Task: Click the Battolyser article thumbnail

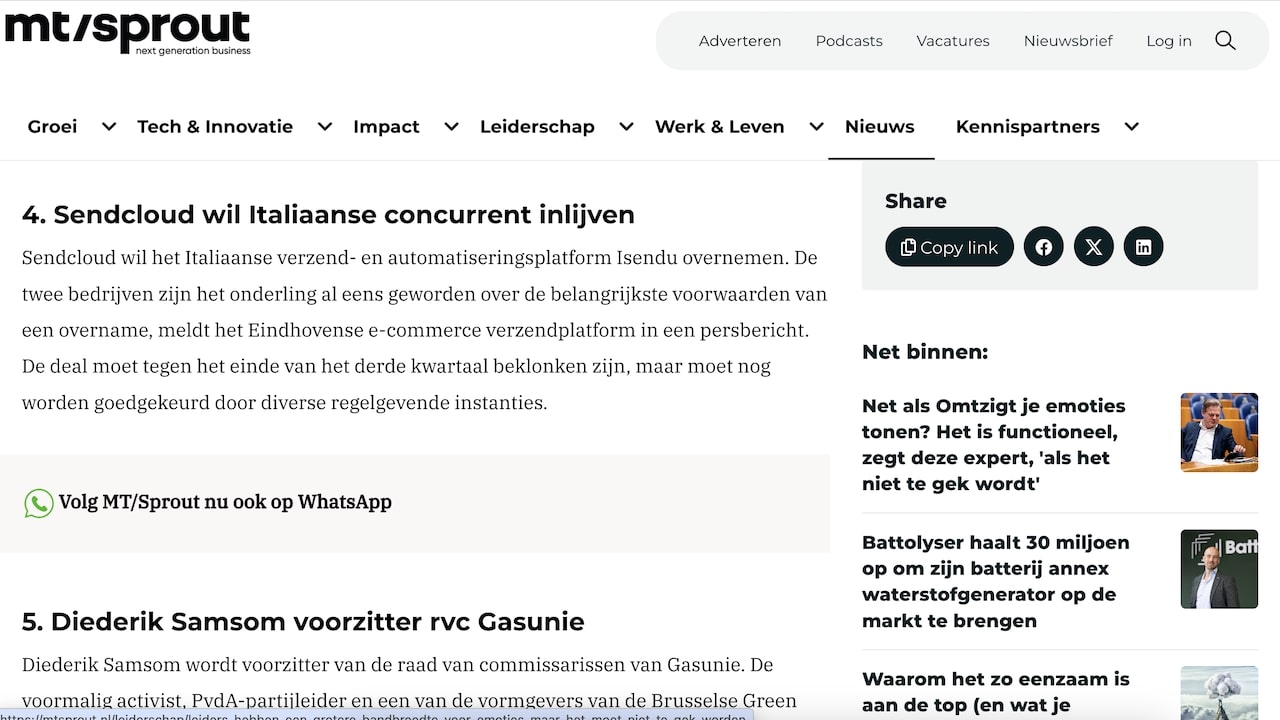Action: click(1219, 569)
